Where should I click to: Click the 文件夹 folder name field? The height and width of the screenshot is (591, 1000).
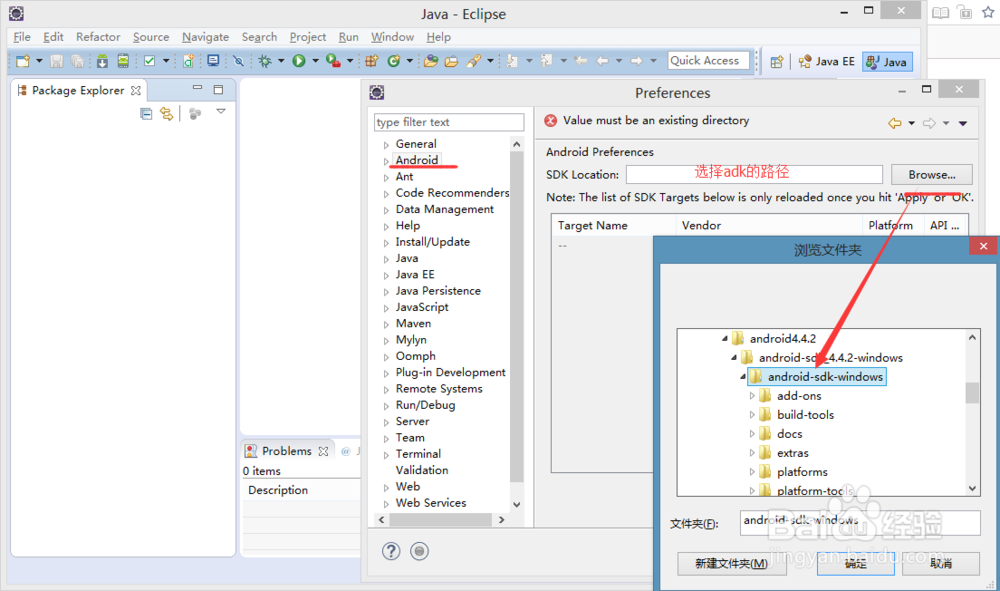(x=860, y=523)
